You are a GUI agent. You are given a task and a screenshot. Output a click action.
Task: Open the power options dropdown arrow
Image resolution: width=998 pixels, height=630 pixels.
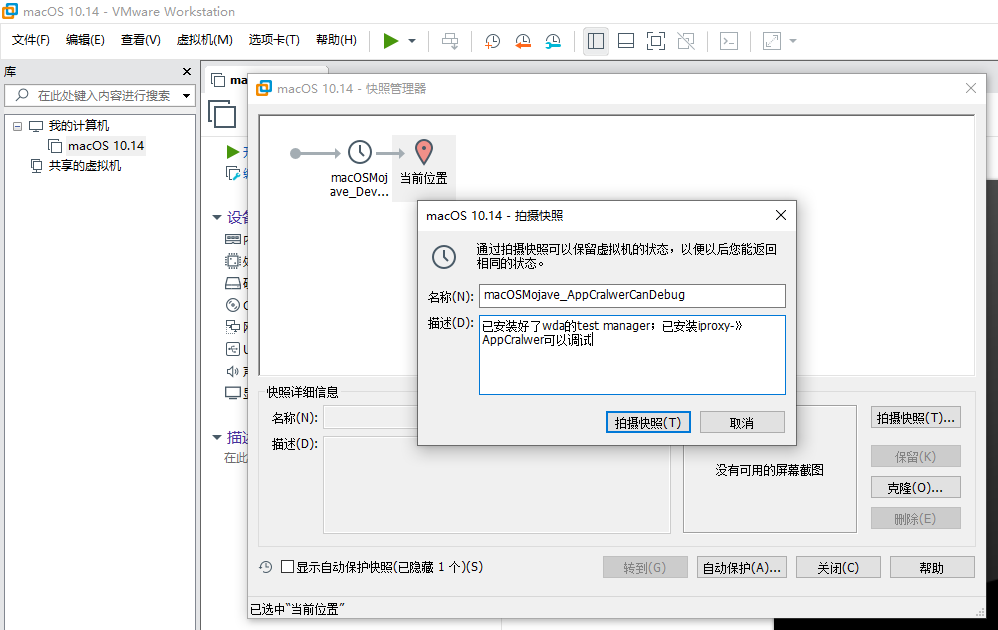point(412,41)
